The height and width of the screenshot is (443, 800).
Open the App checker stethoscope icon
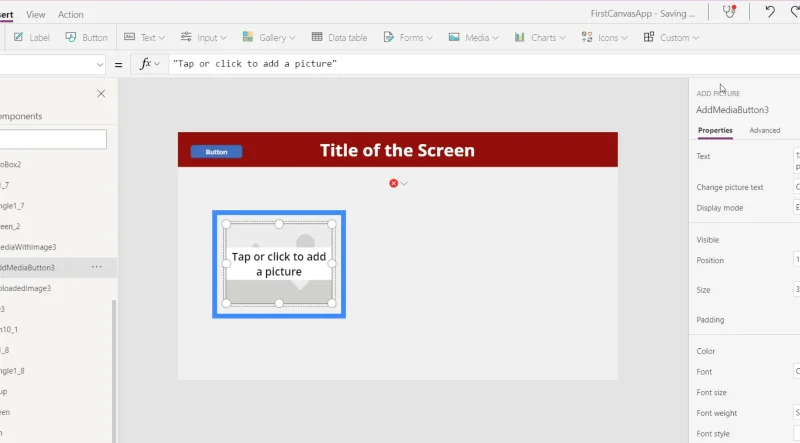[729, 12]
